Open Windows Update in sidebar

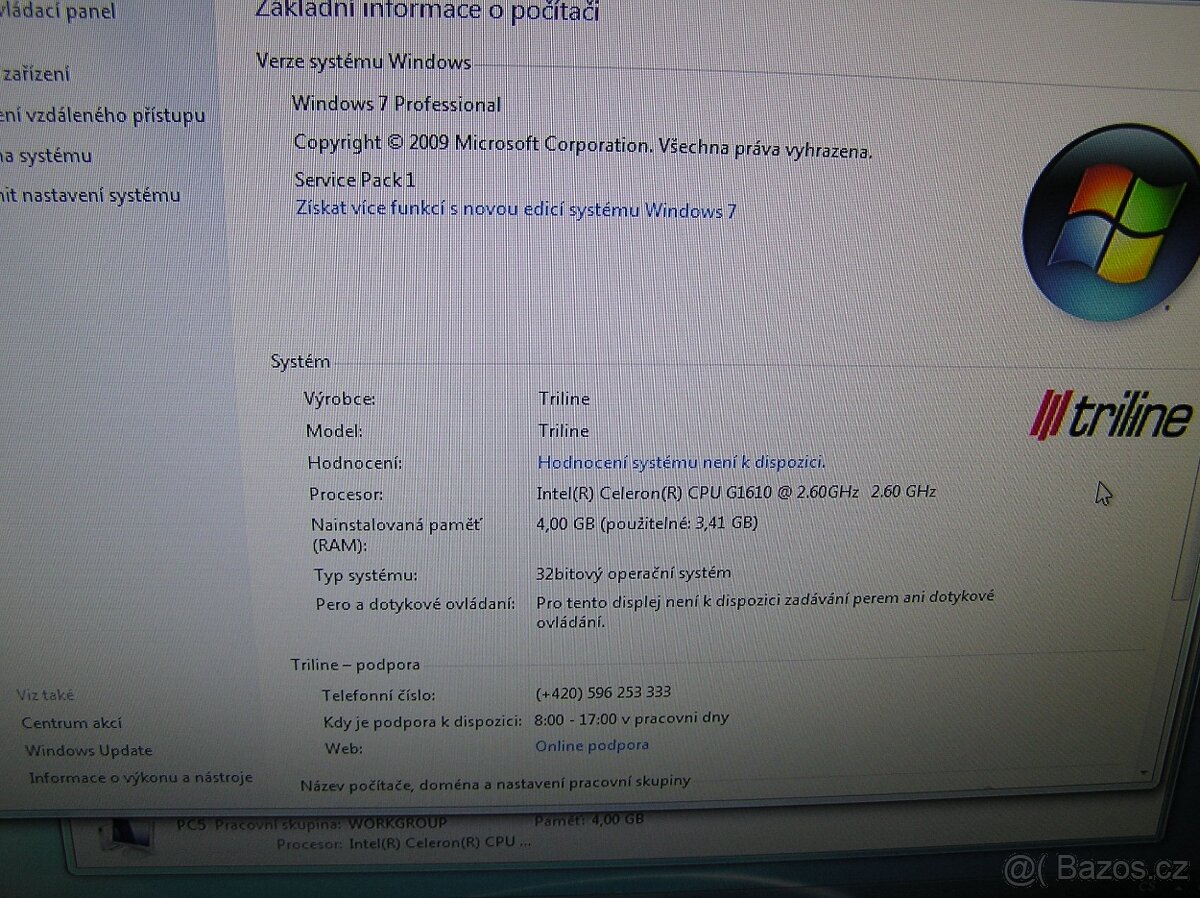(88, 751)
